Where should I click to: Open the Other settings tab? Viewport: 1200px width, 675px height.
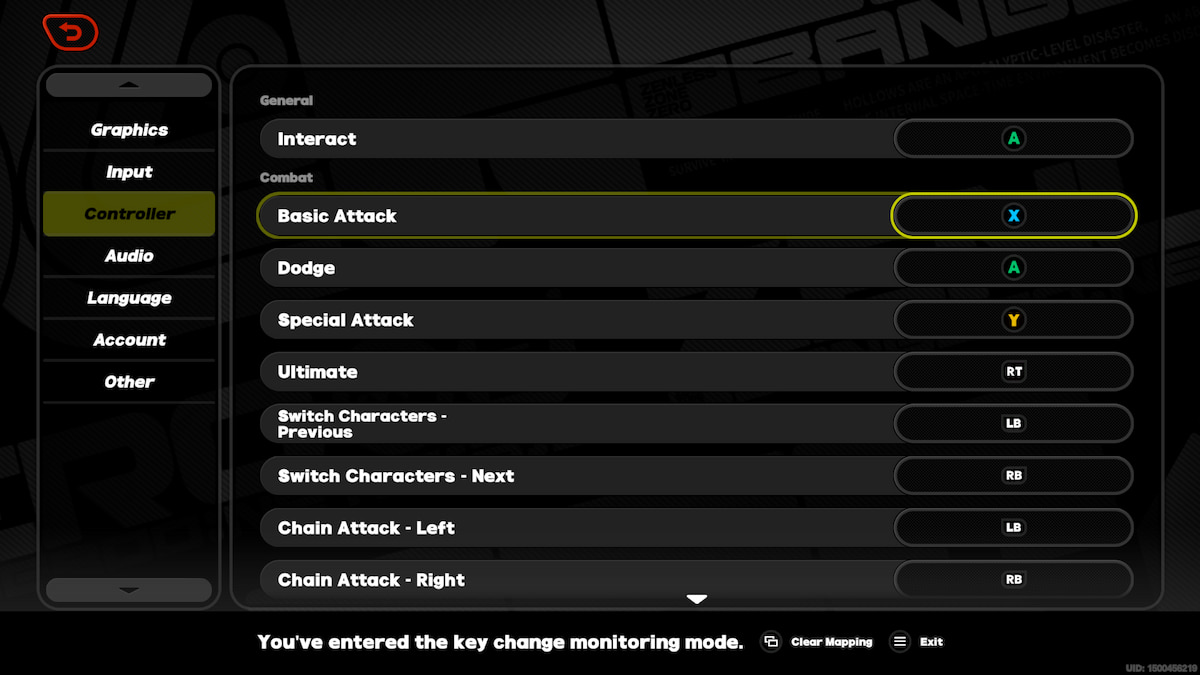(x=129, y=382)
